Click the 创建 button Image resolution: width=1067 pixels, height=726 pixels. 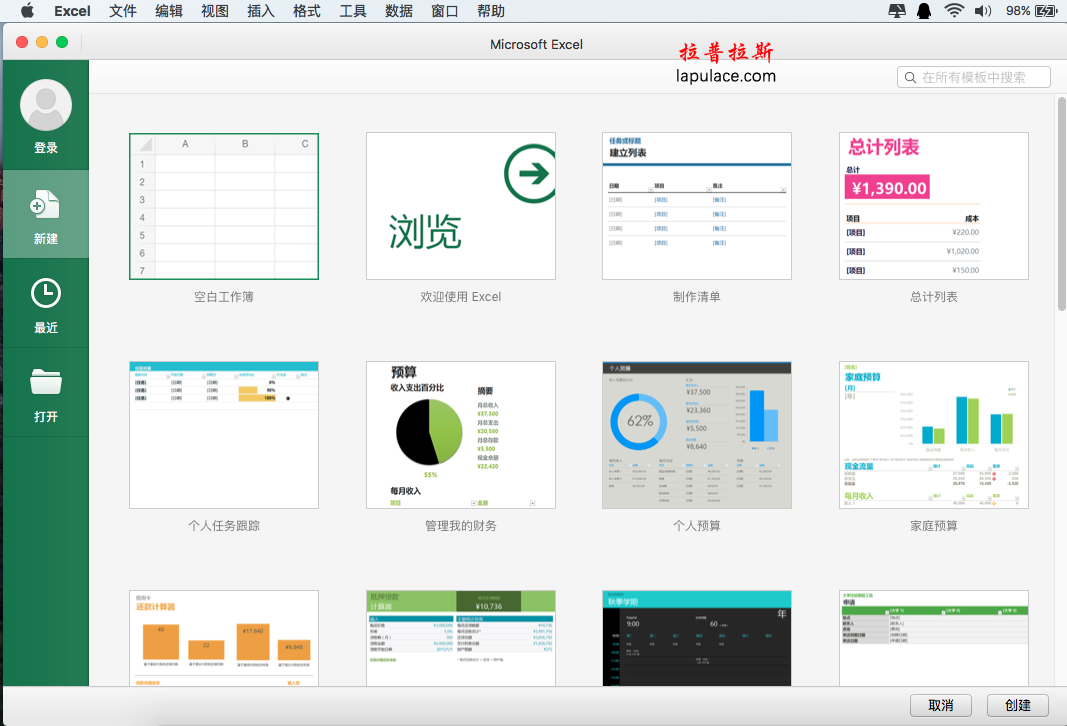(1017, 706)
